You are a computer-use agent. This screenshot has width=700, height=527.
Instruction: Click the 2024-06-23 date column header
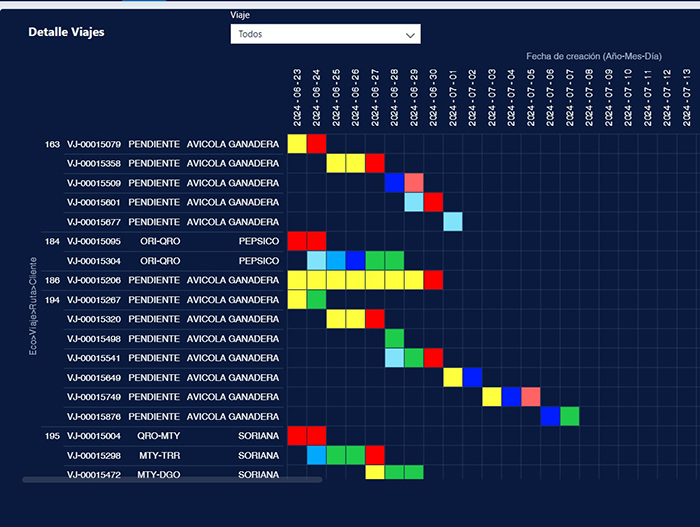click(x=297, y=98)
